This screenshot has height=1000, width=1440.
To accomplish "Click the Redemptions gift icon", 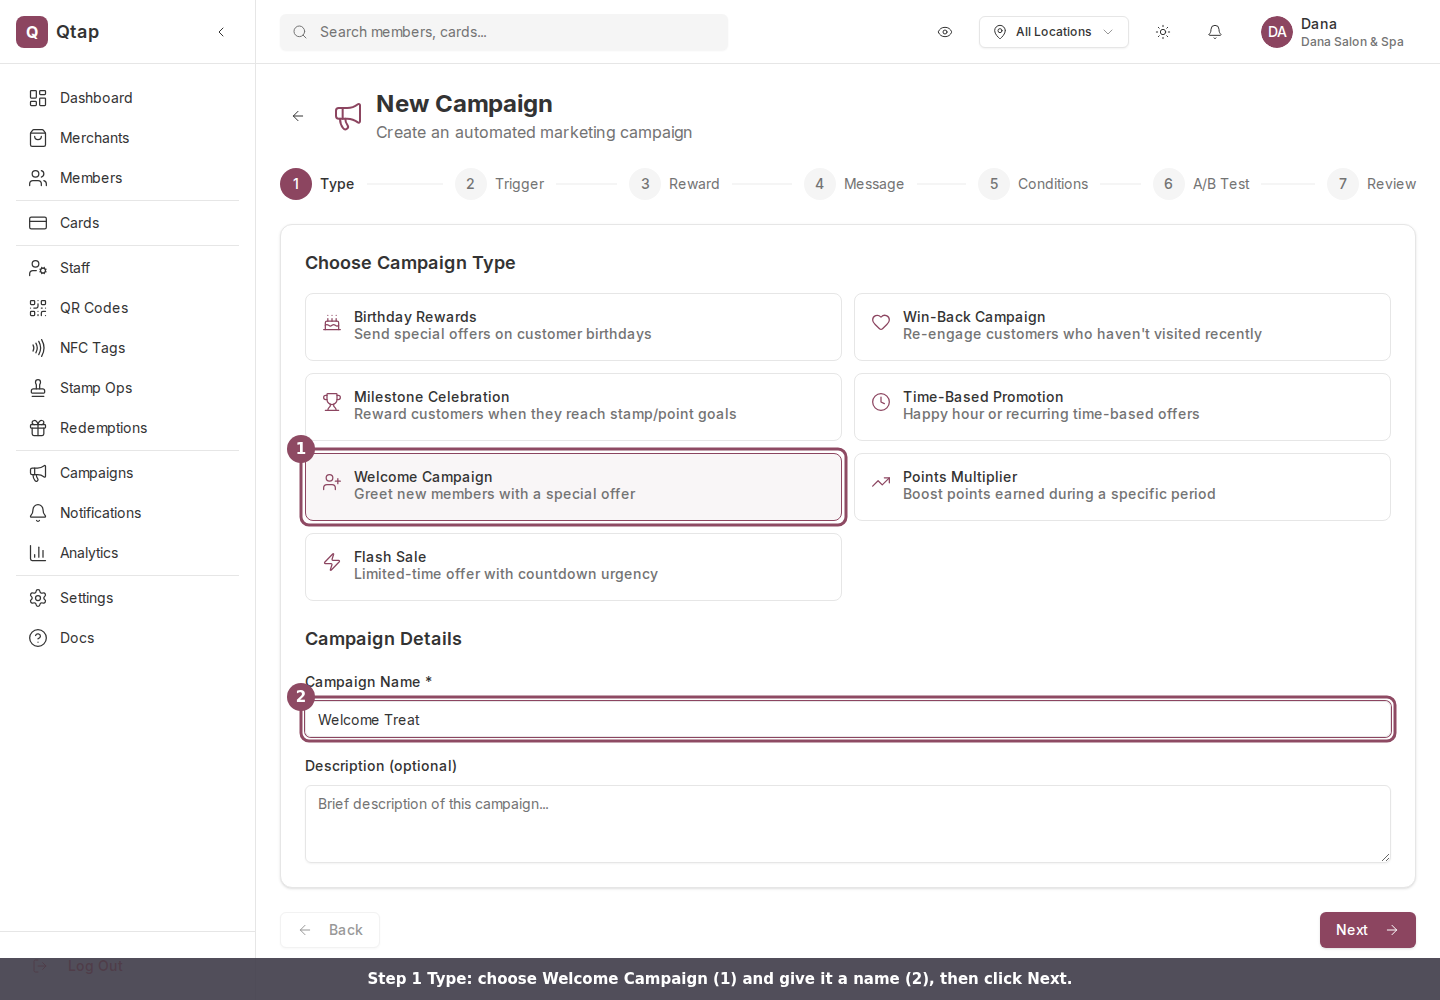I will pos(38,428).
